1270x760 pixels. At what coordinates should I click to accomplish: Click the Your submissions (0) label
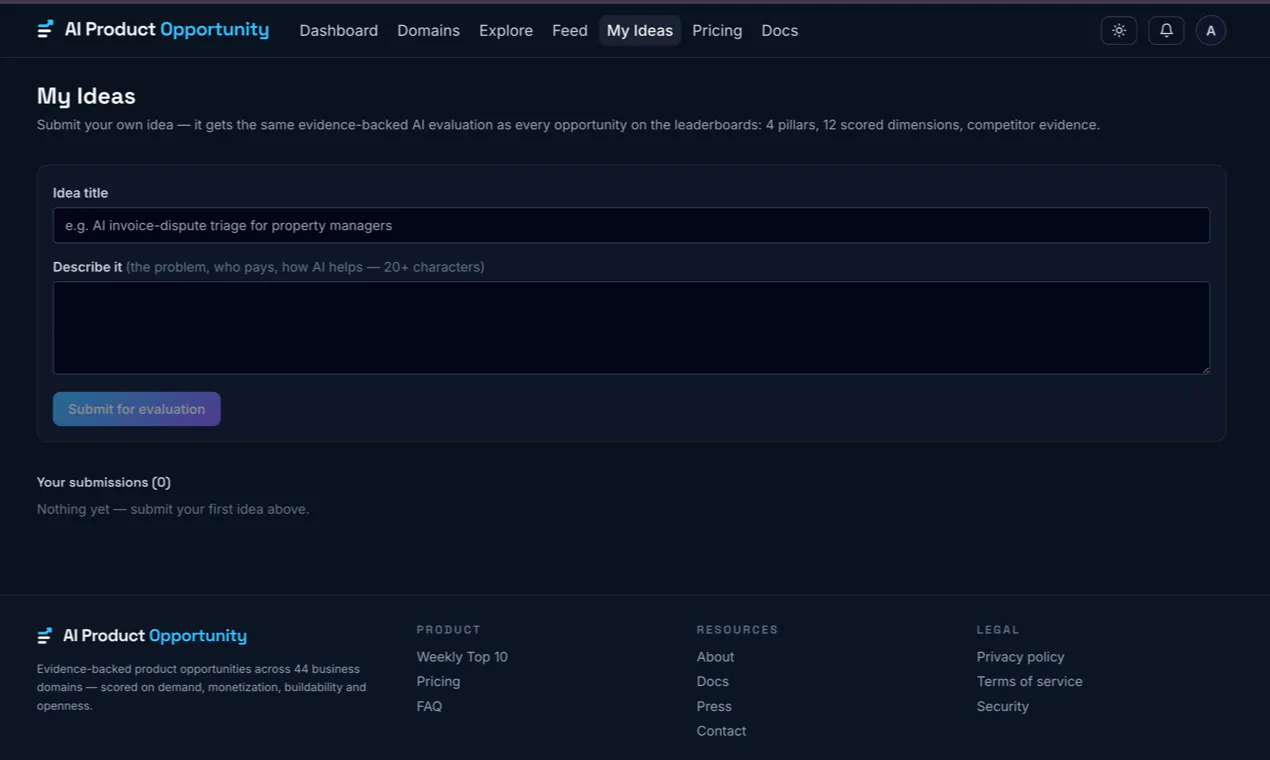point(104,482)
